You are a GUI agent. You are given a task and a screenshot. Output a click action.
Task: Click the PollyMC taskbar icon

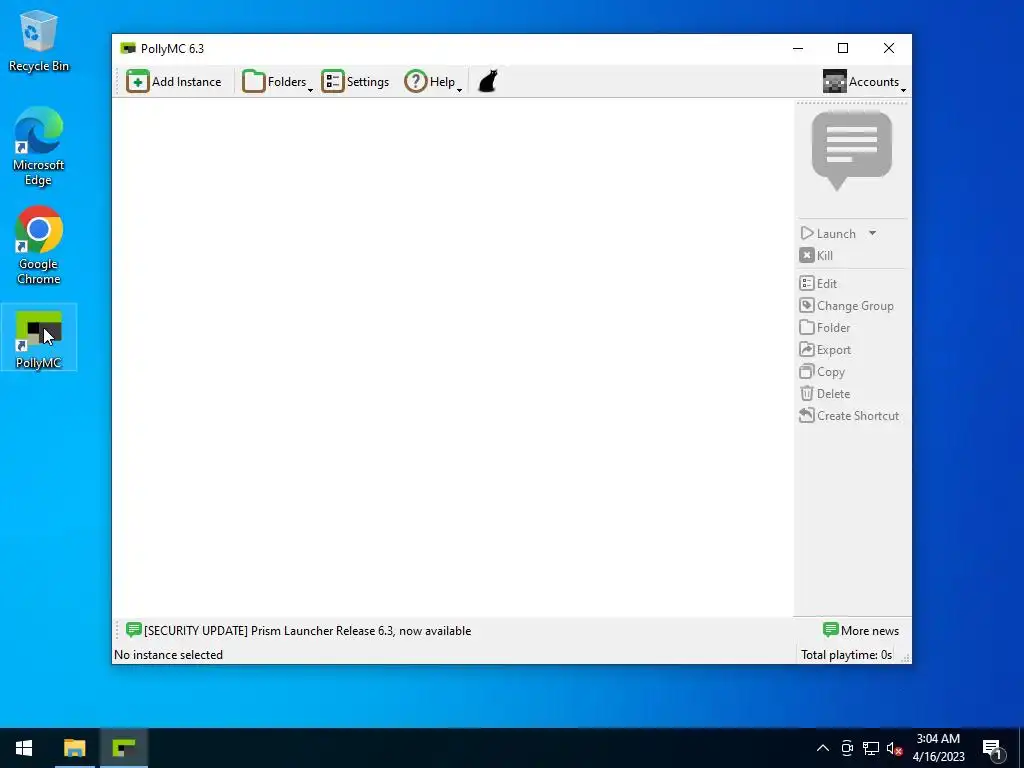(123, 748)
